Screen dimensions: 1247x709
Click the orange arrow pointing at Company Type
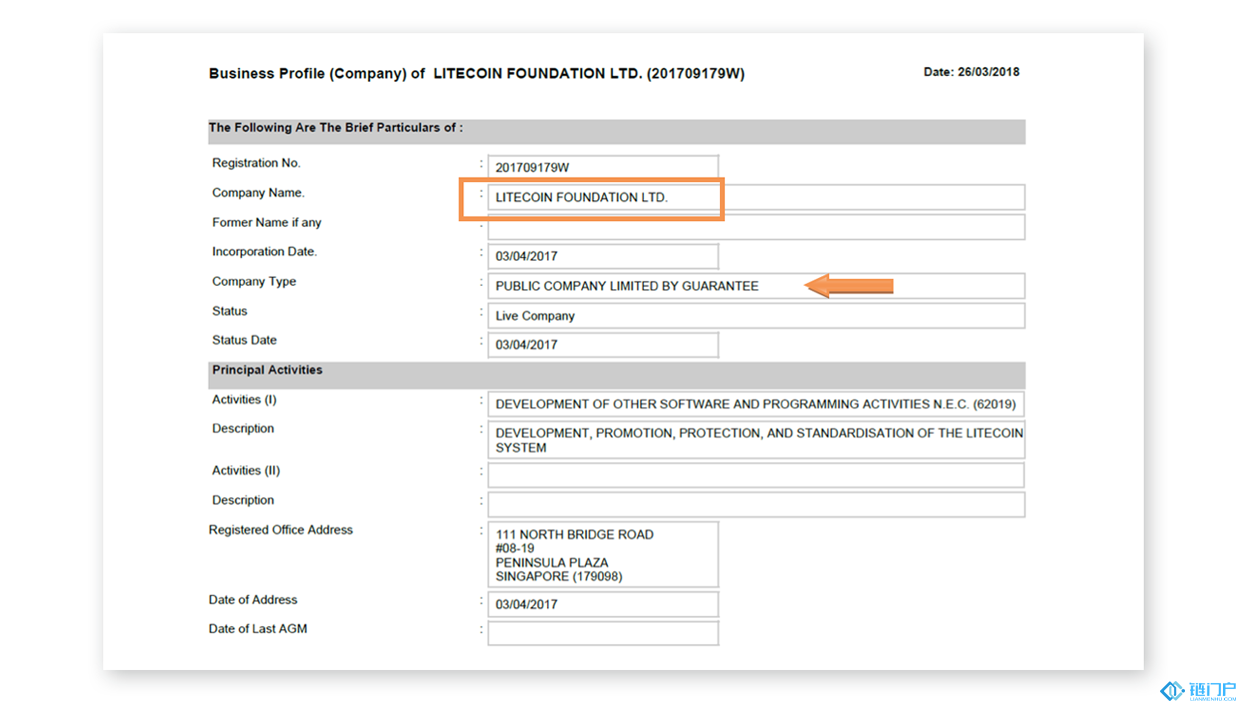[x=848, y=287]
